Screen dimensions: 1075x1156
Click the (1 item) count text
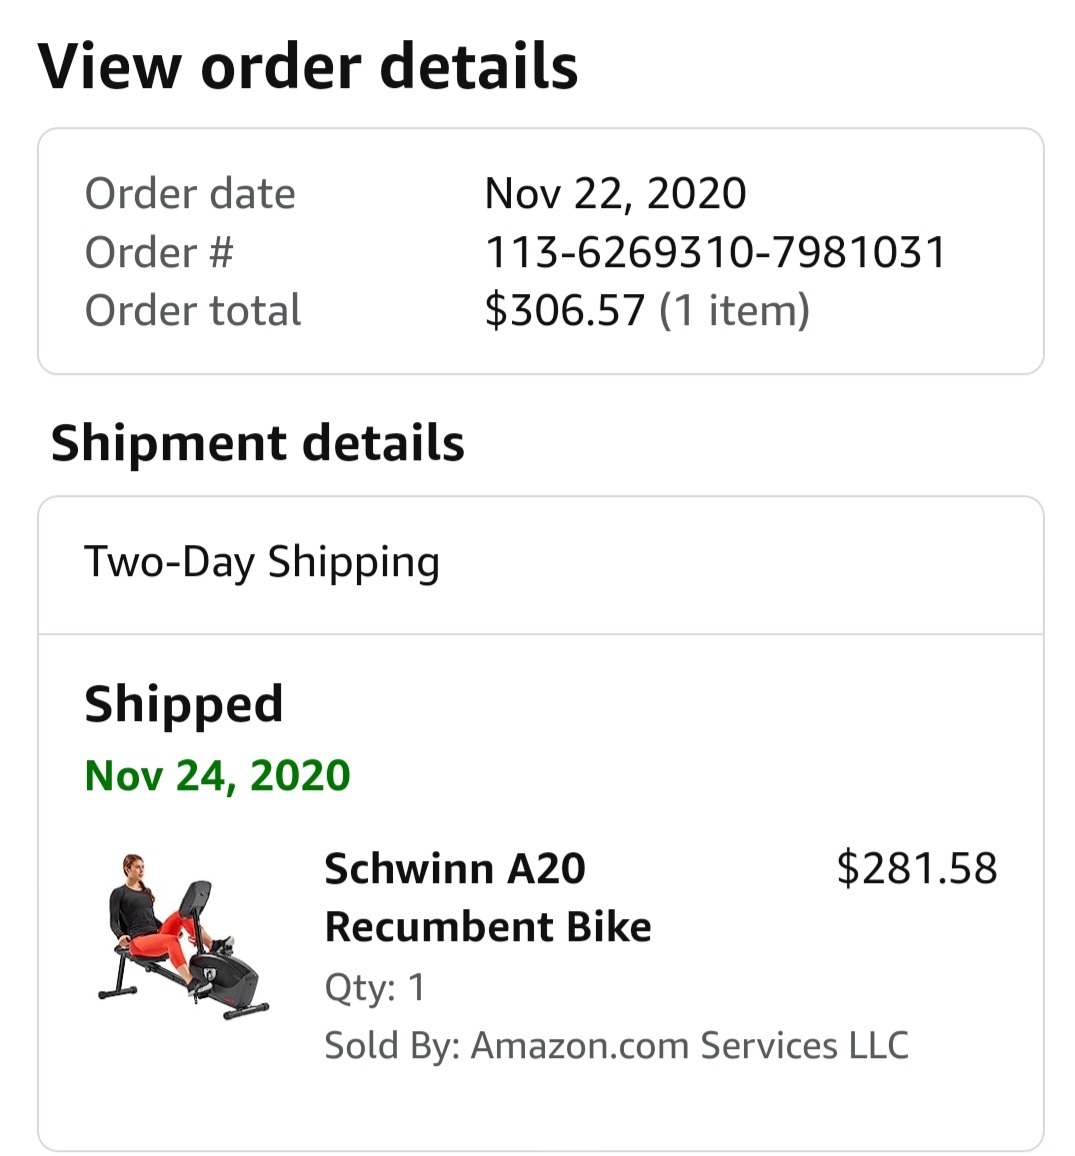(x=734, y=310)
